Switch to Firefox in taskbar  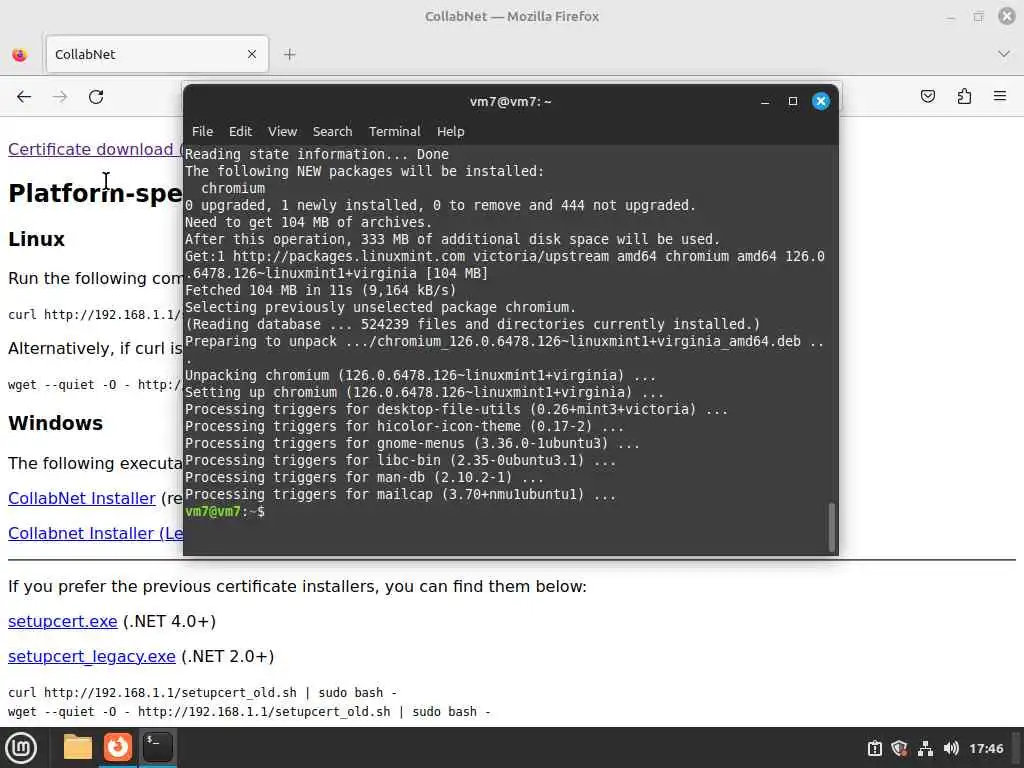tap(118, 747)
